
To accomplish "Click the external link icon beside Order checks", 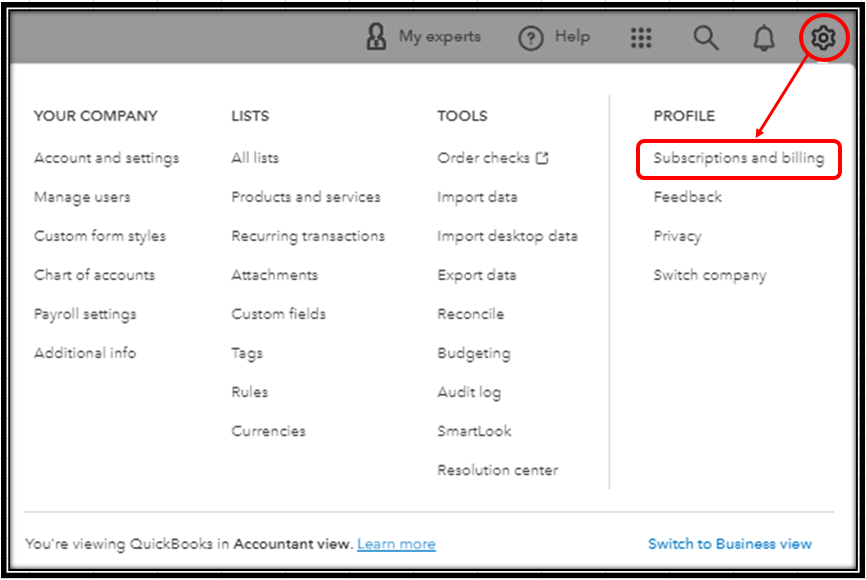I will (x=542, y=158).
